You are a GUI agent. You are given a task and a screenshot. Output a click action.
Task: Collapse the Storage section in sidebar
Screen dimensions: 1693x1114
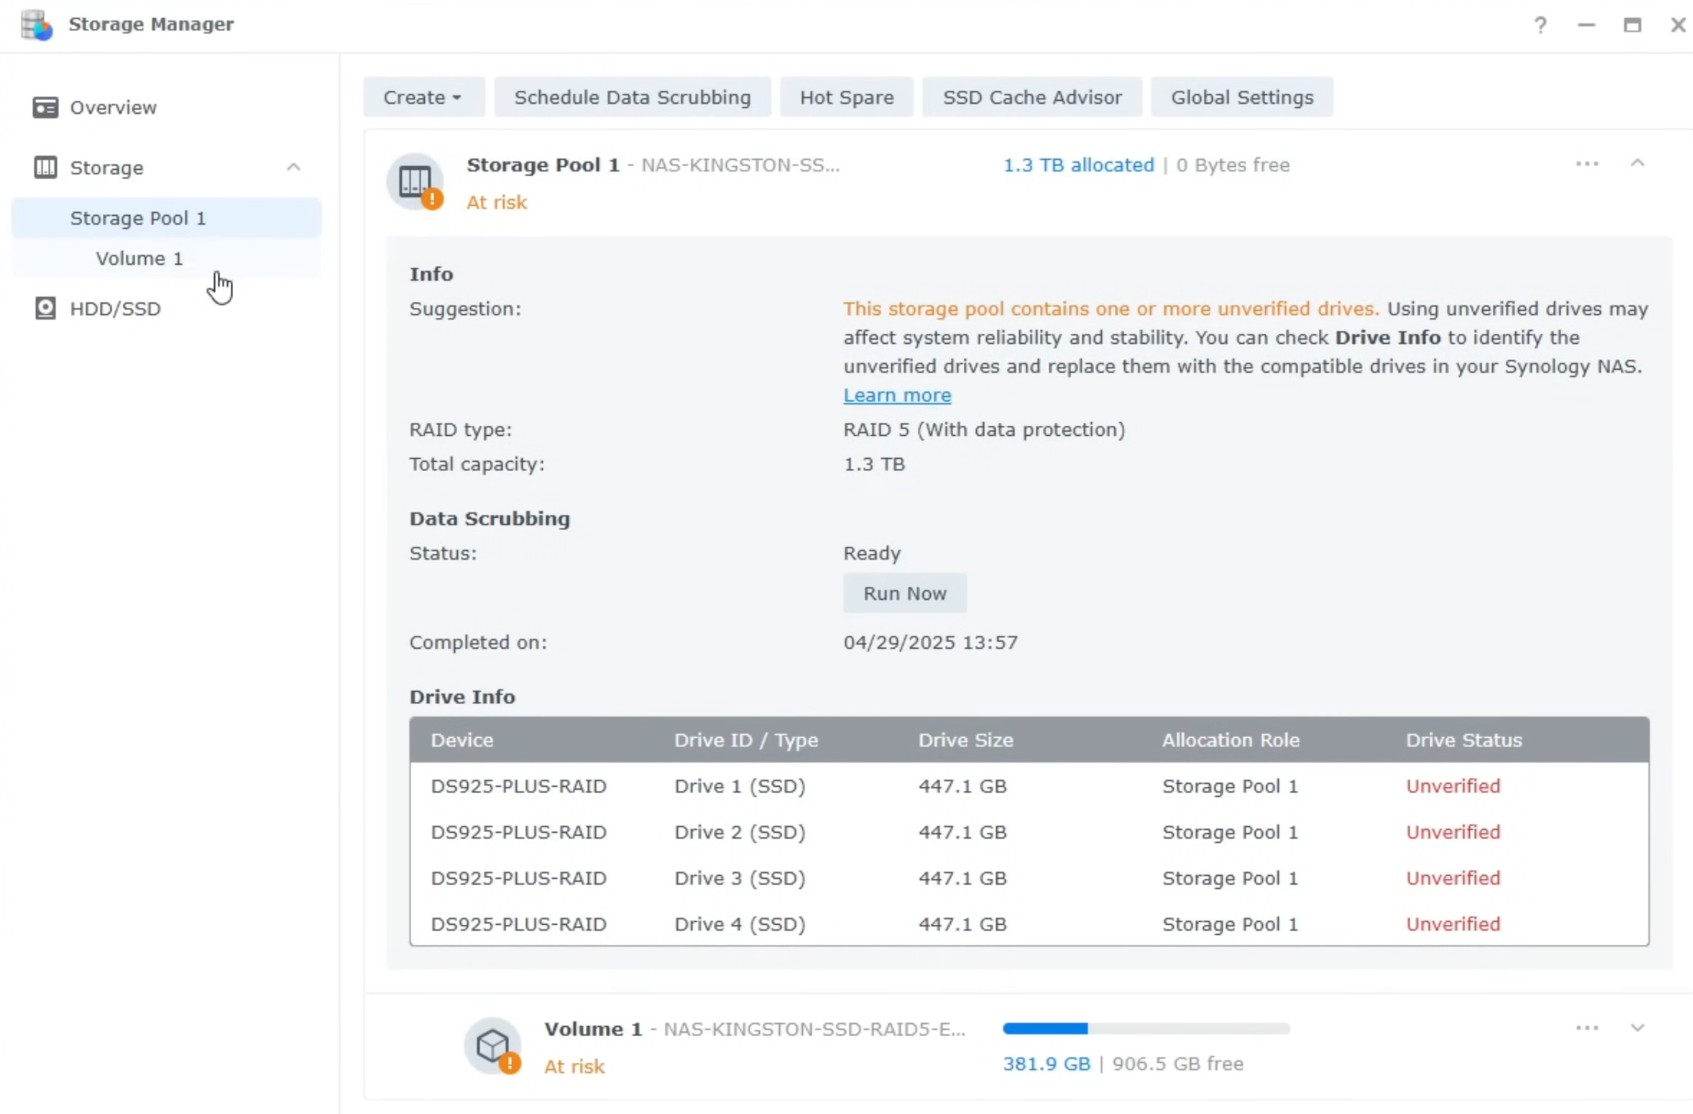(x=293, y=167)
